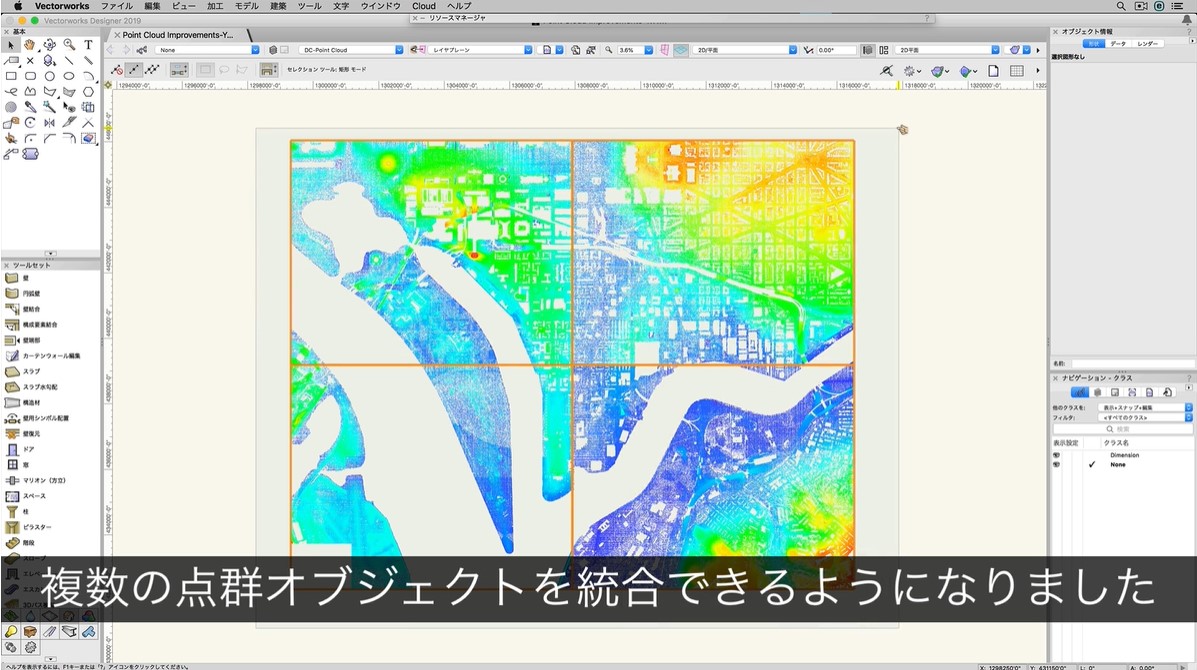The width and height of the screenshot is (1197, 670).
Task: Toggle the disable interactive scaling mode button
Action: [x=117, y=70]
